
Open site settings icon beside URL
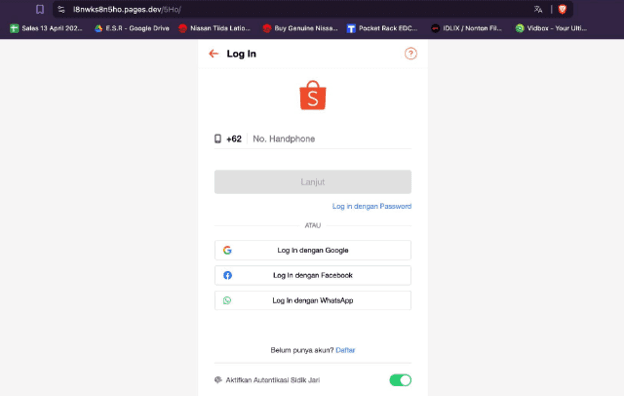pyautogui.click(x=61, y=9)
